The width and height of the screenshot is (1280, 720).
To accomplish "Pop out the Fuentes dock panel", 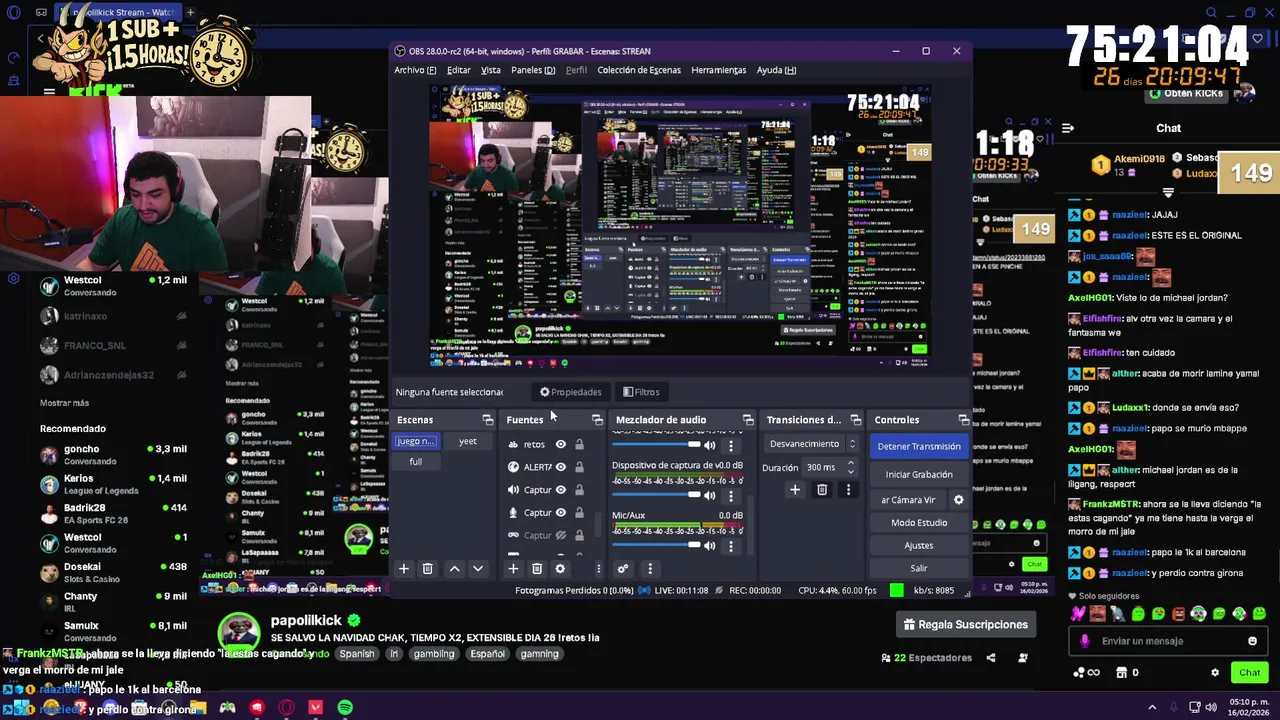I will pos(597,420).
